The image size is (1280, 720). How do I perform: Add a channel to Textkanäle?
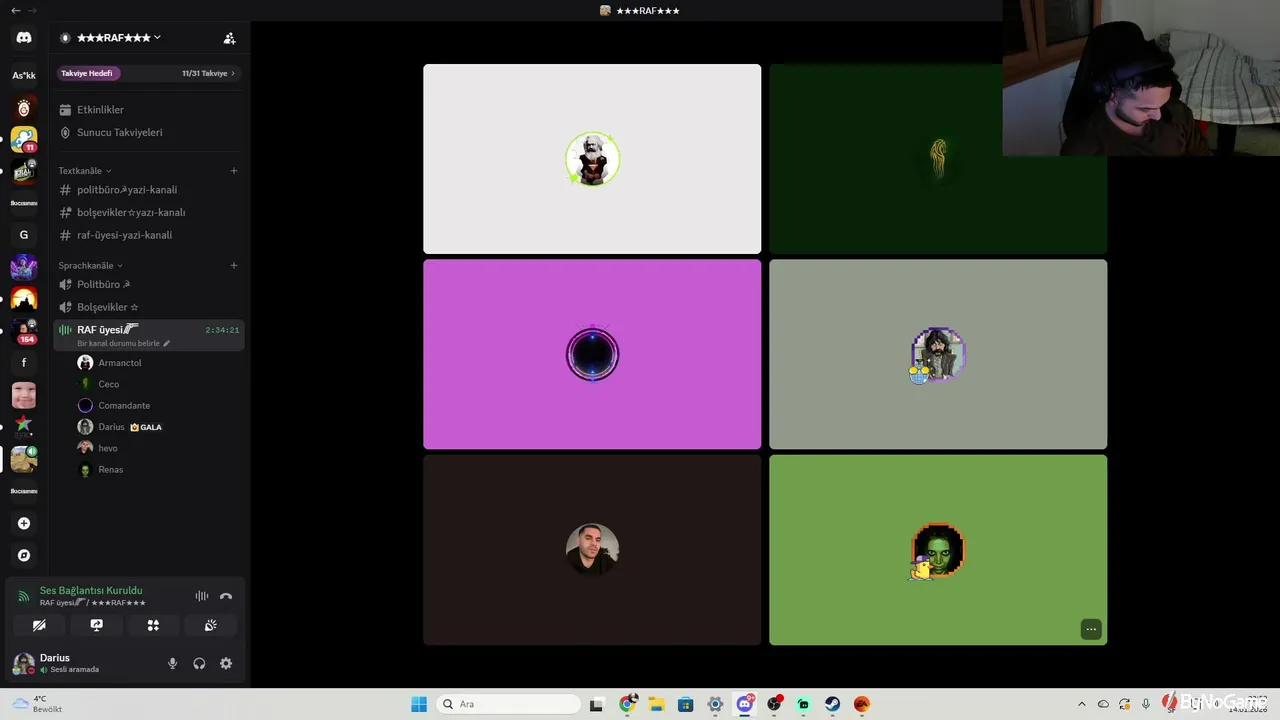point(234,171)
